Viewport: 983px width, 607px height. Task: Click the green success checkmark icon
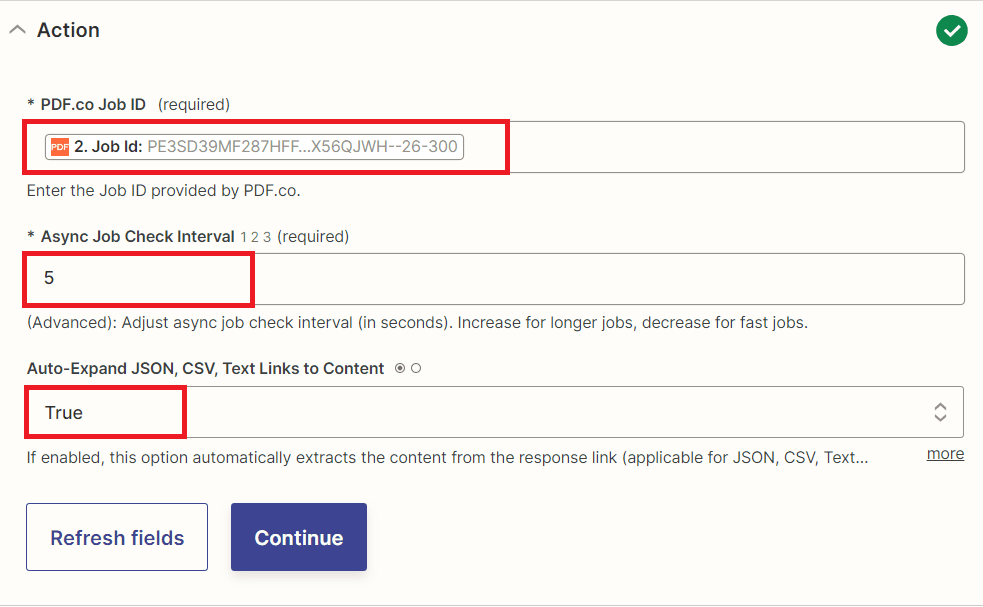[951, 30]
